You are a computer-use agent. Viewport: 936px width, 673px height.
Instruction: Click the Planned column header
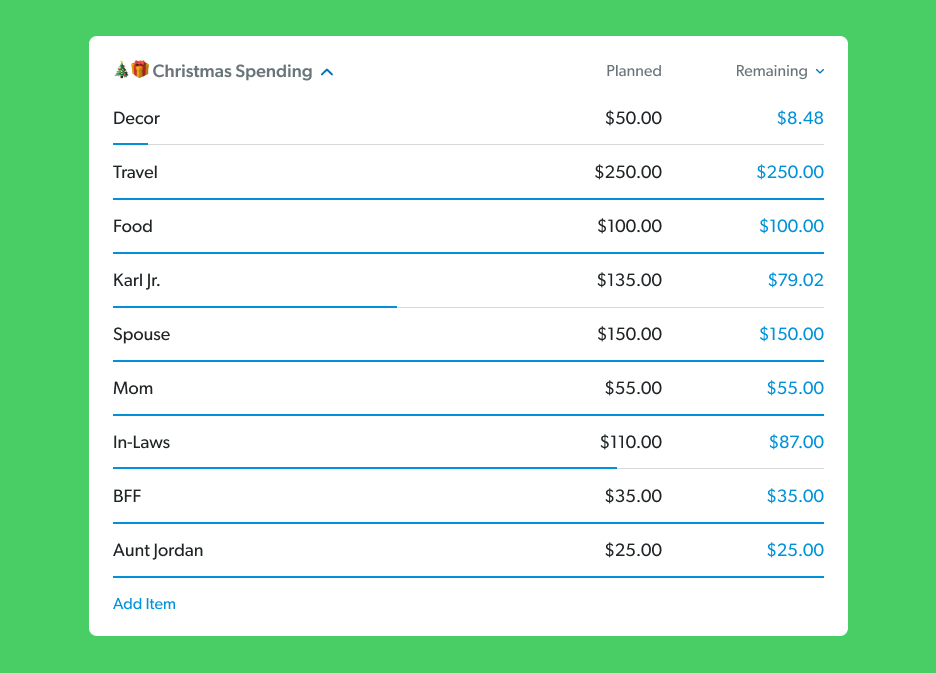634,71
